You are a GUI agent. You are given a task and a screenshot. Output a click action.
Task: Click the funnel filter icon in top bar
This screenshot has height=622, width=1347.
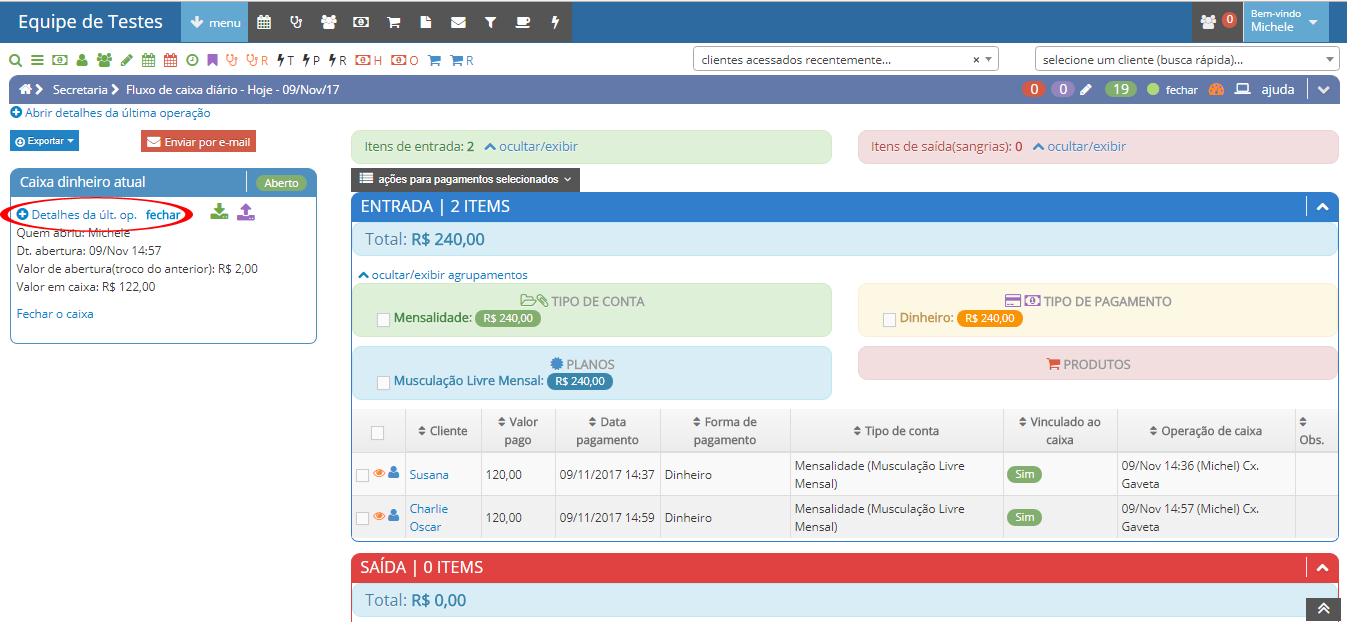490,21
